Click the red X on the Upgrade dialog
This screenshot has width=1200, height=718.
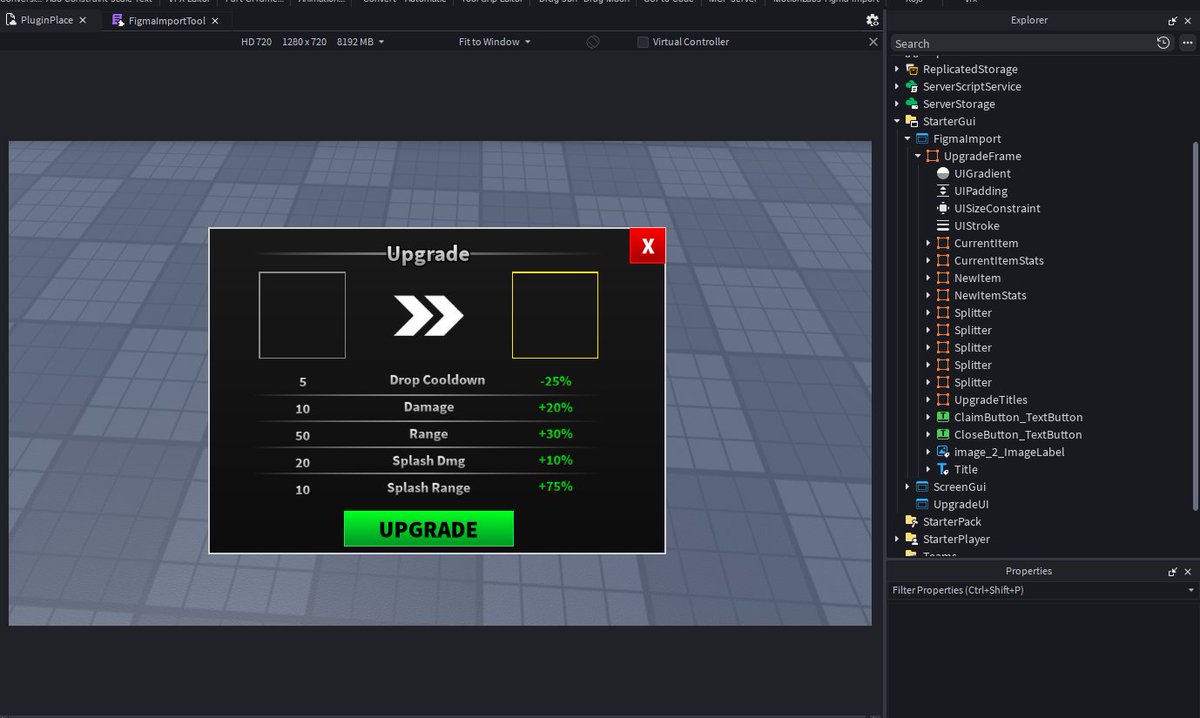tap(646, 245)
